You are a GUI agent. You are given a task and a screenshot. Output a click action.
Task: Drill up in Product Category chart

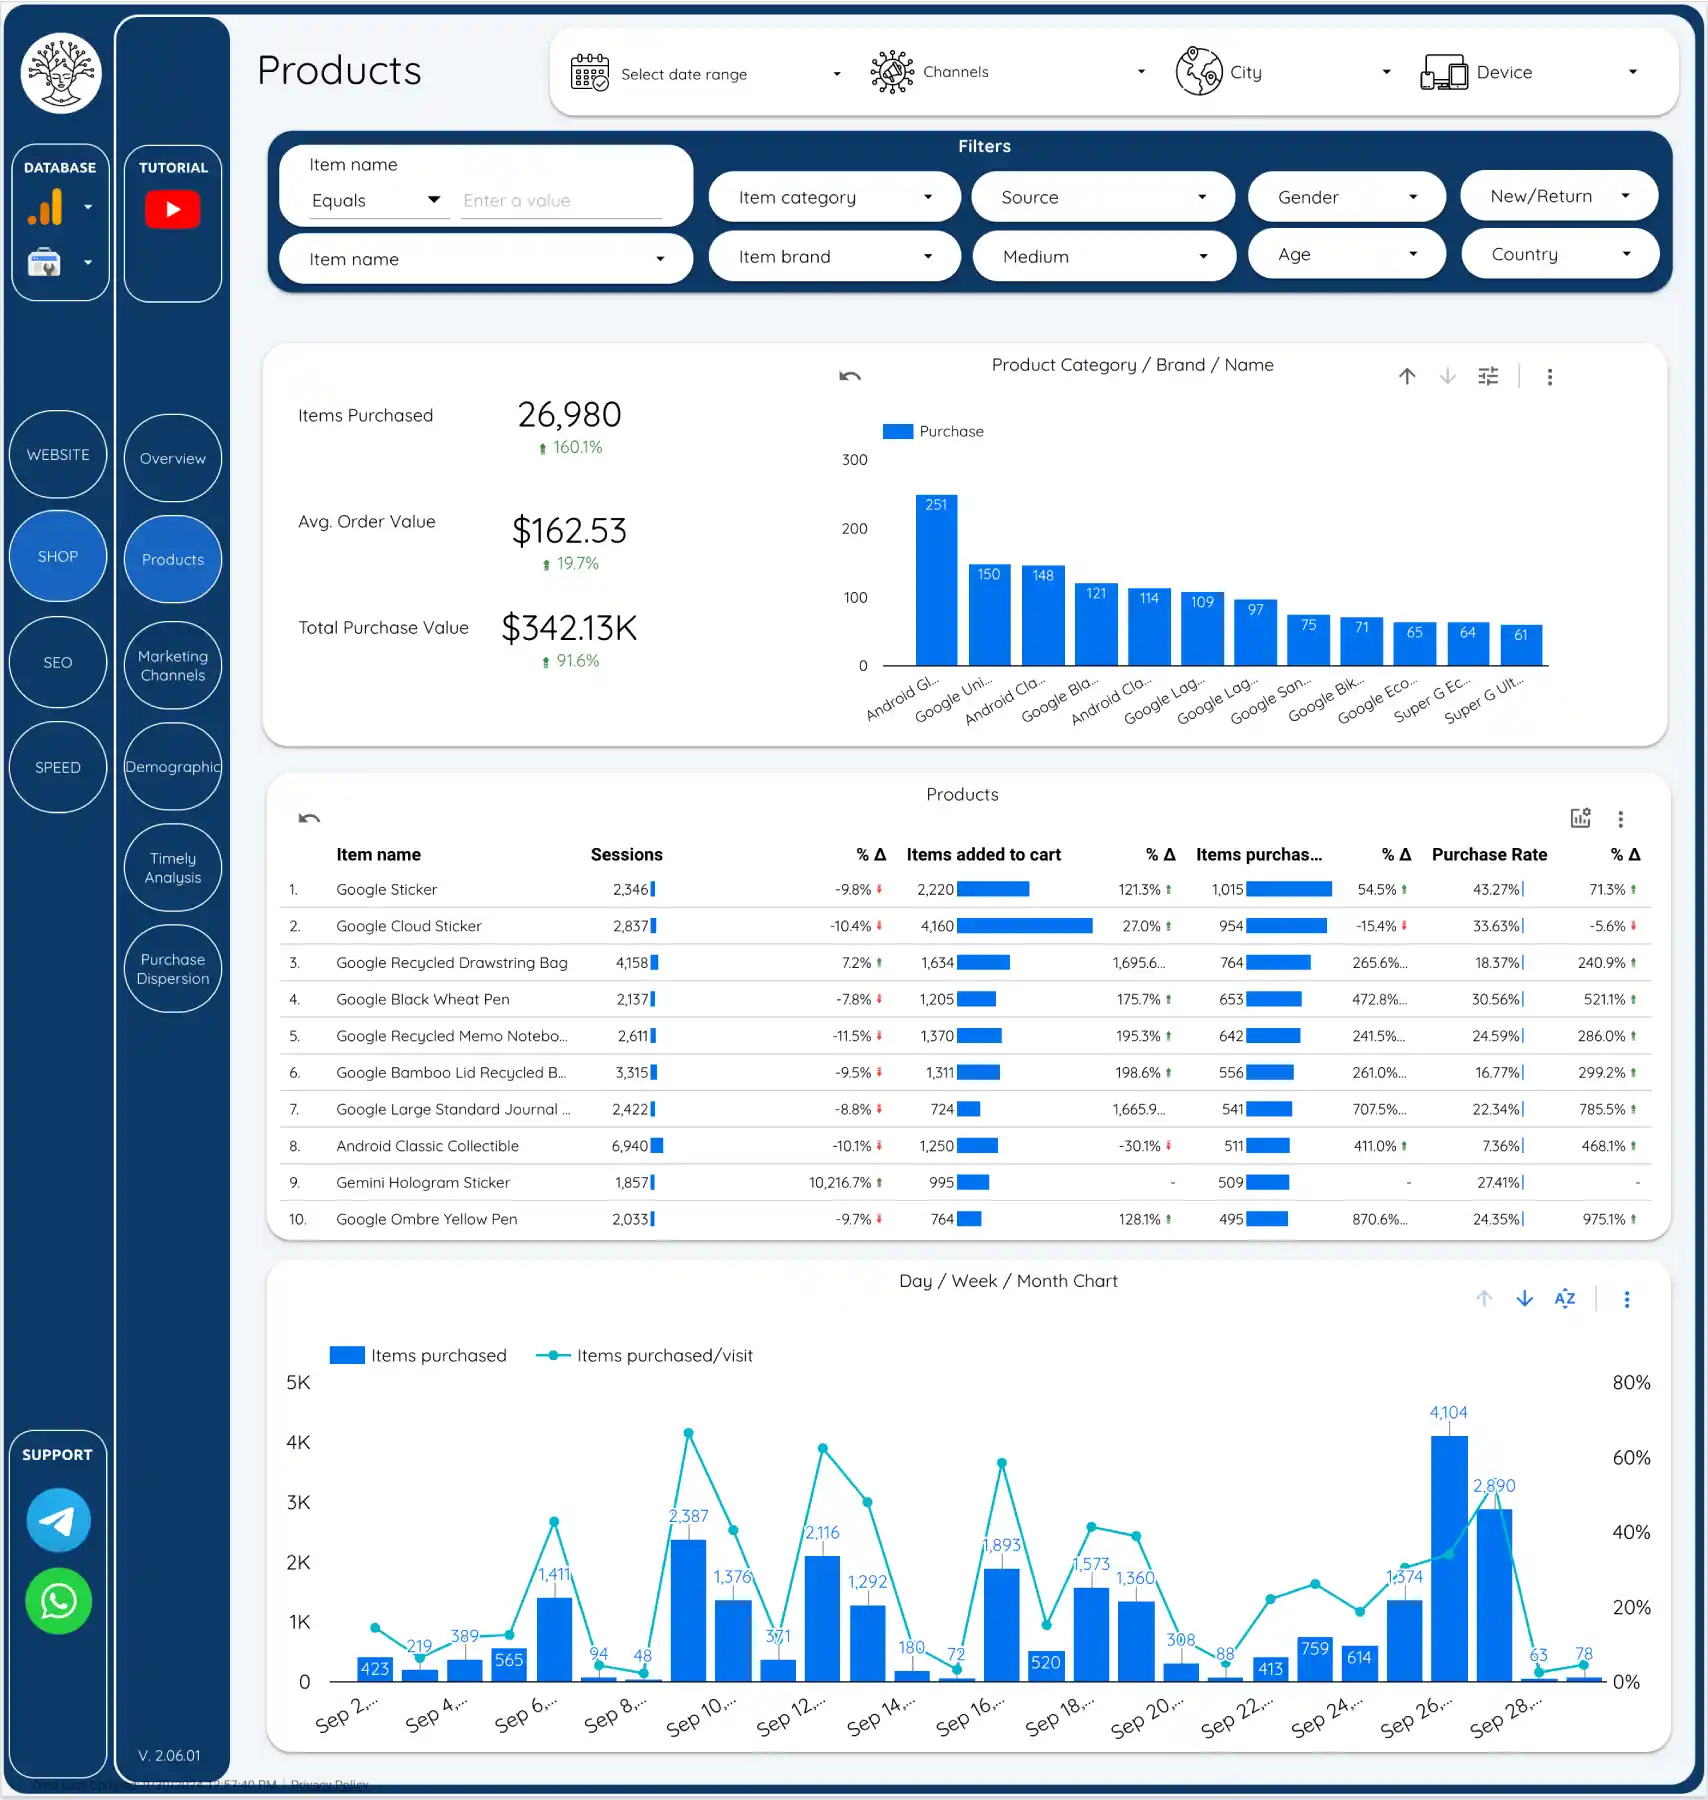[1407, 376]
